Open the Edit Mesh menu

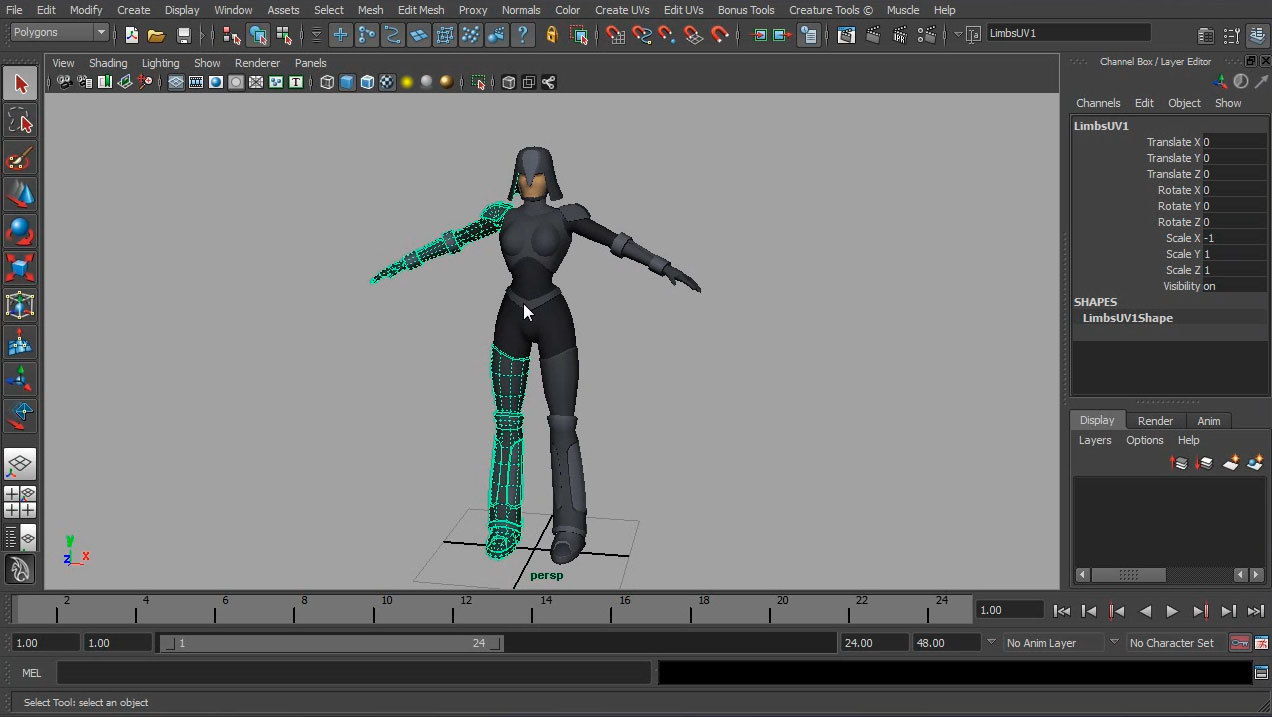click(420, 10)
